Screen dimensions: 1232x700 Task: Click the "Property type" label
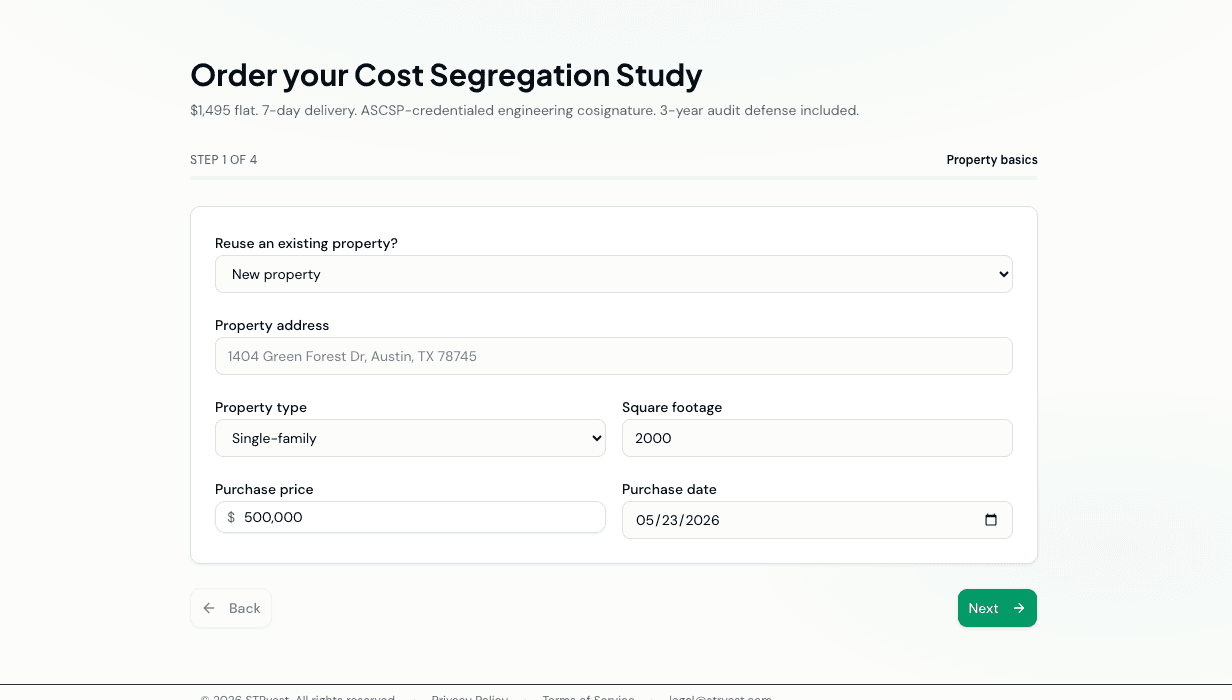tap(261, 407)
